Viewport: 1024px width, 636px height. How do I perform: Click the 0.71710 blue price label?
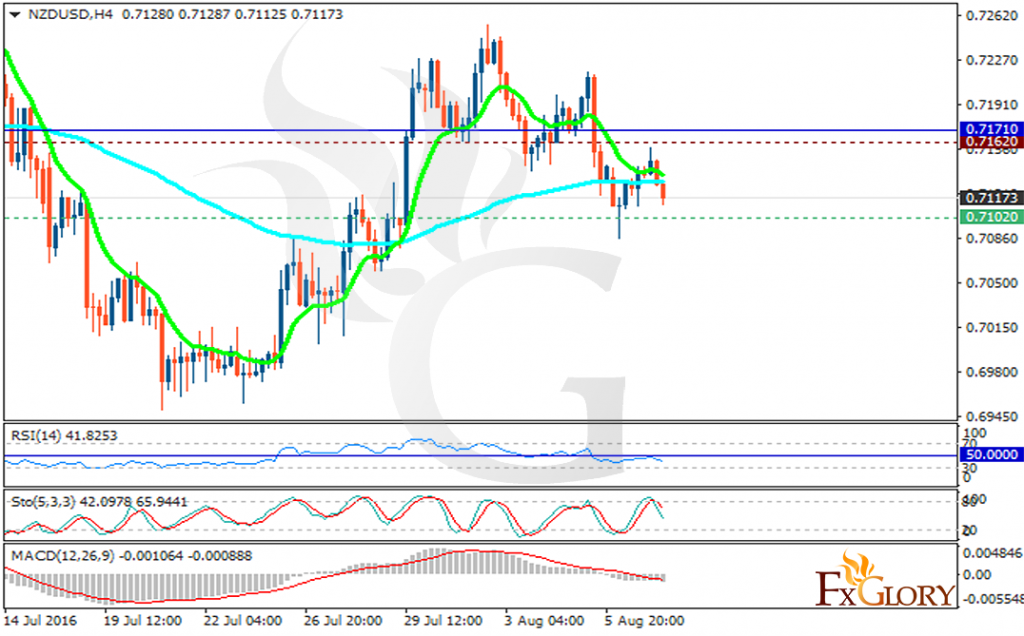[991, 129]
